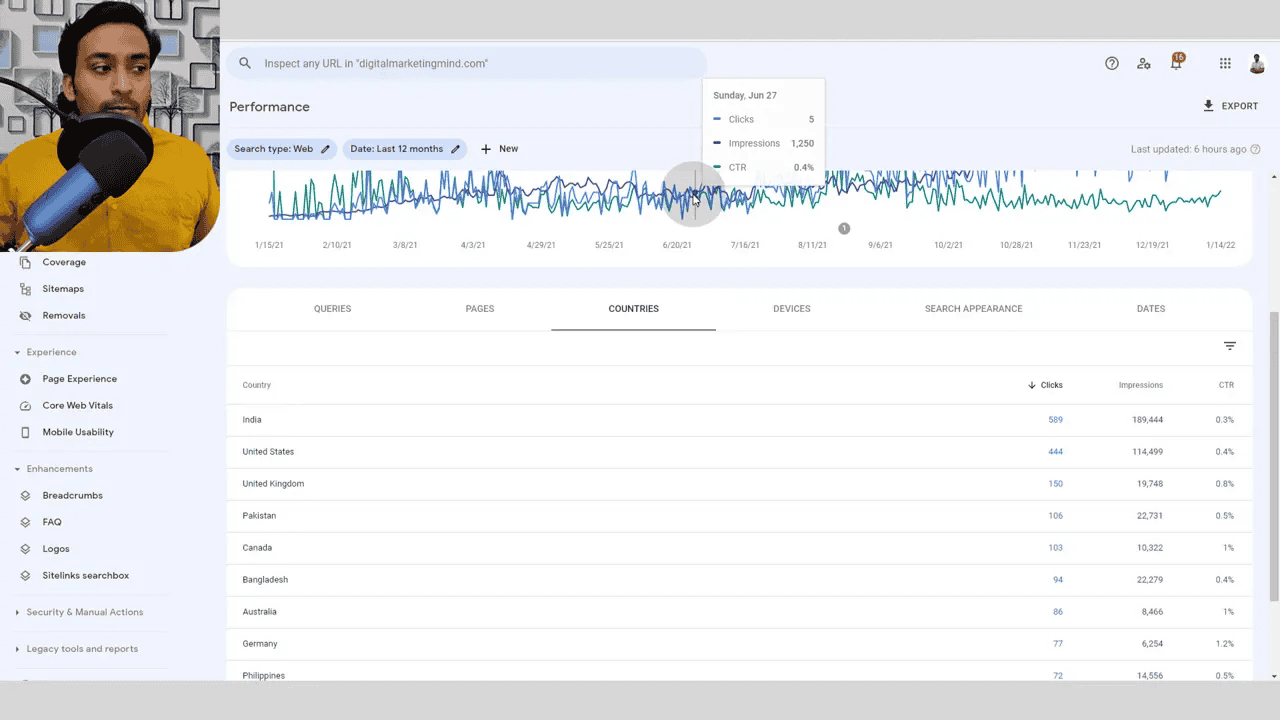Open the Search type: Web filter
The width and height of the screenshot is (1280, 720).
pos(282,148)
